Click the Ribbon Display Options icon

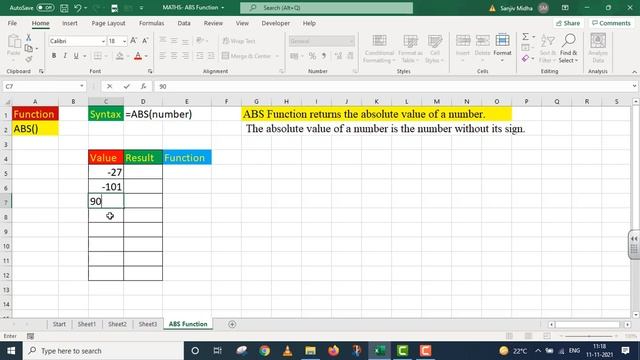tap(565, 8)
